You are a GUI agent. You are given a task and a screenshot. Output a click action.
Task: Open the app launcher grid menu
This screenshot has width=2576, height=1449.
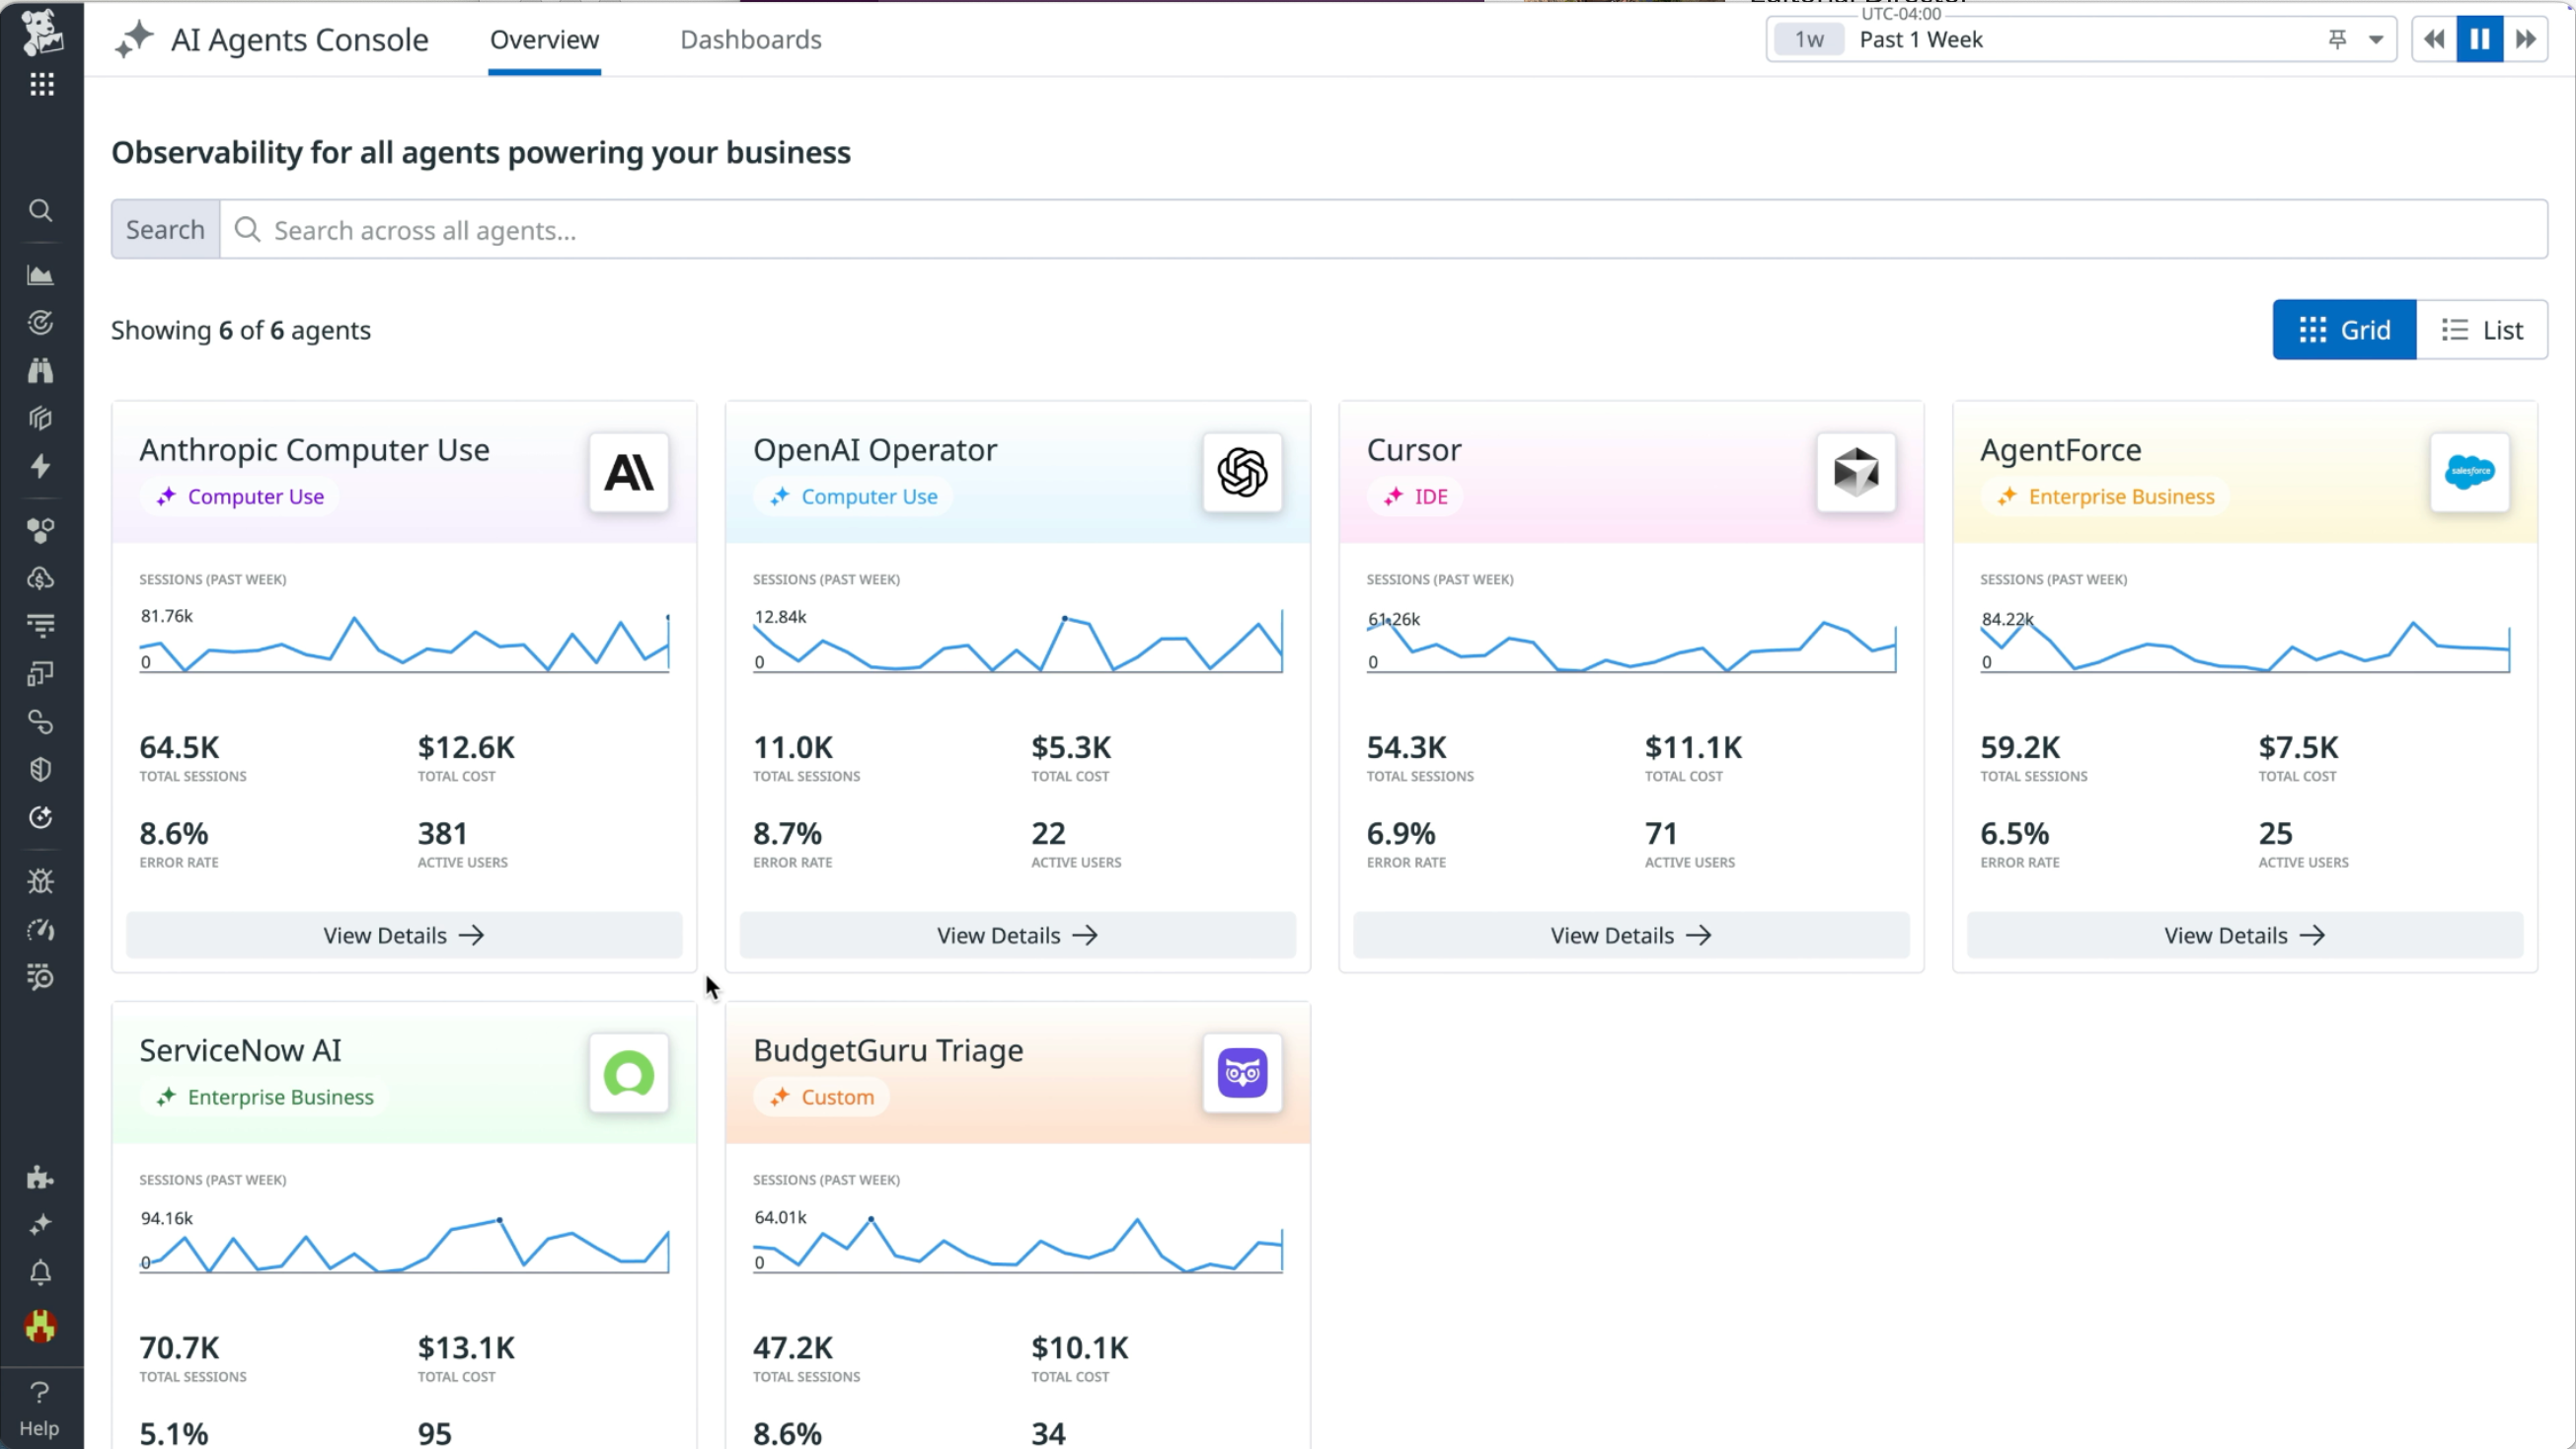[x=41, y=84]
